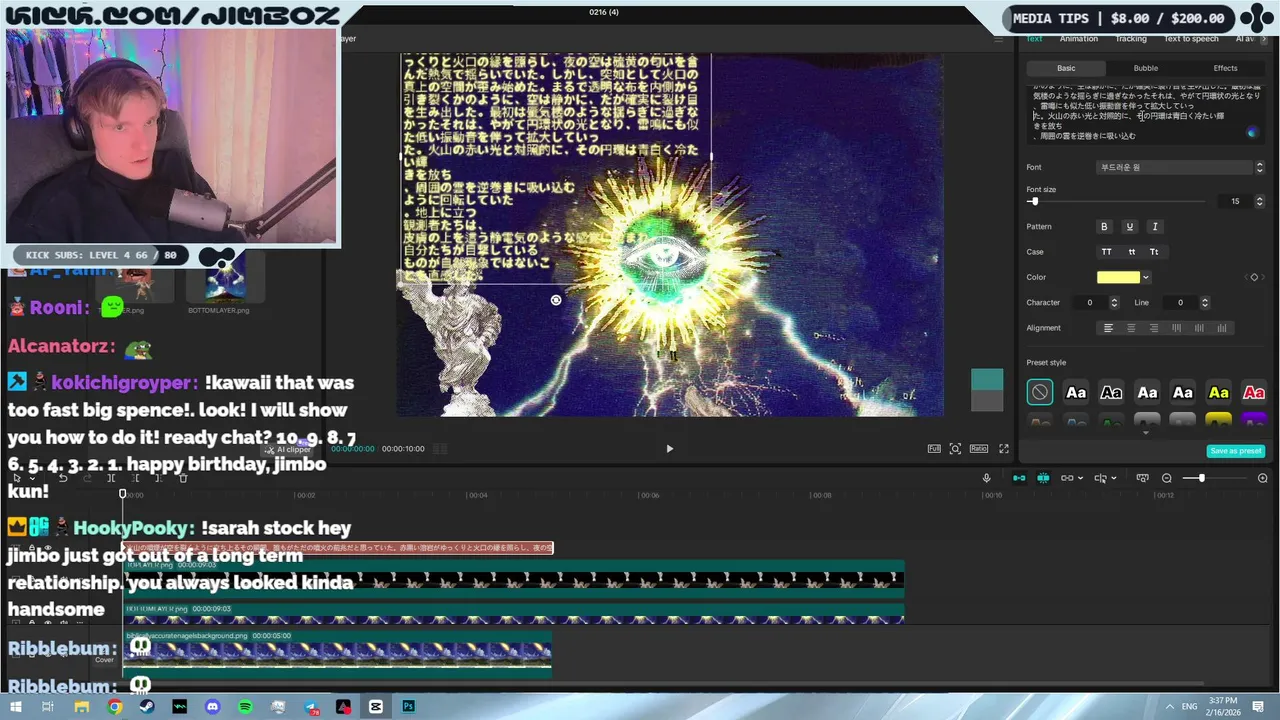Screen dimensions: 1280x720
Task: Click the timeline zoom slider handle
Action: pos(1201,478)
